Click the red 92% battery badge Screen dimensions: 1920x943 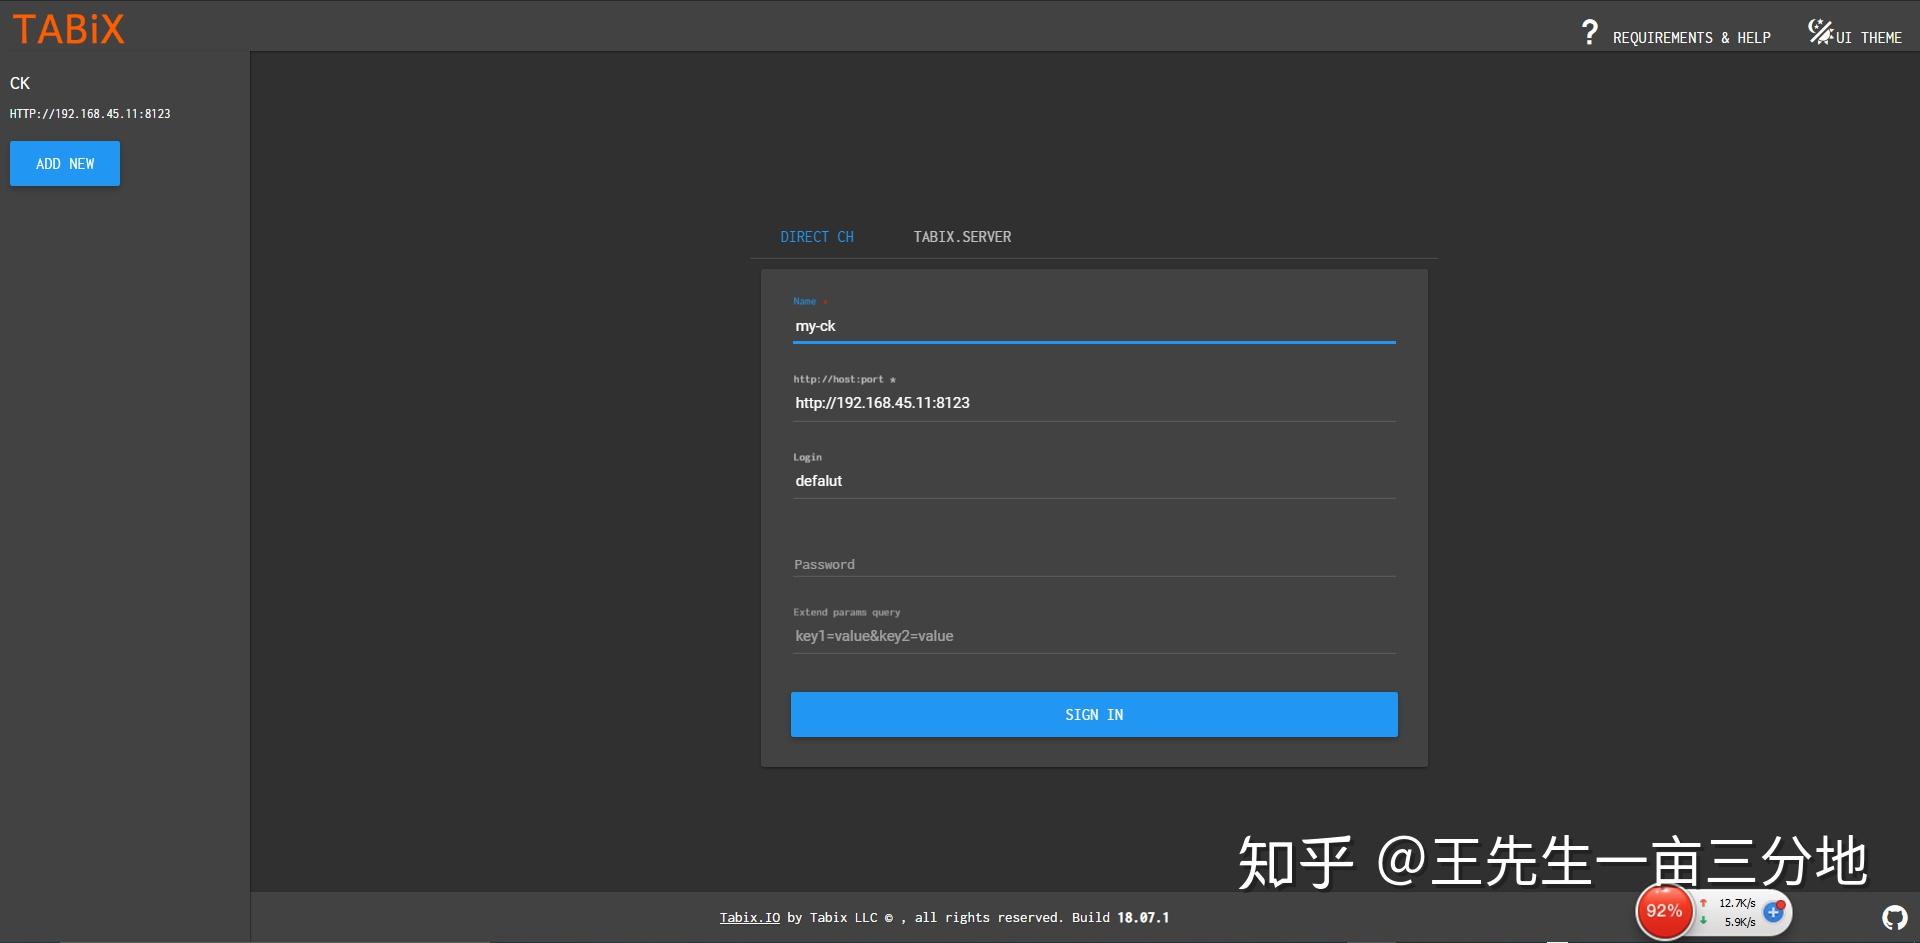pyautogui.click(x=1663, y=911)
